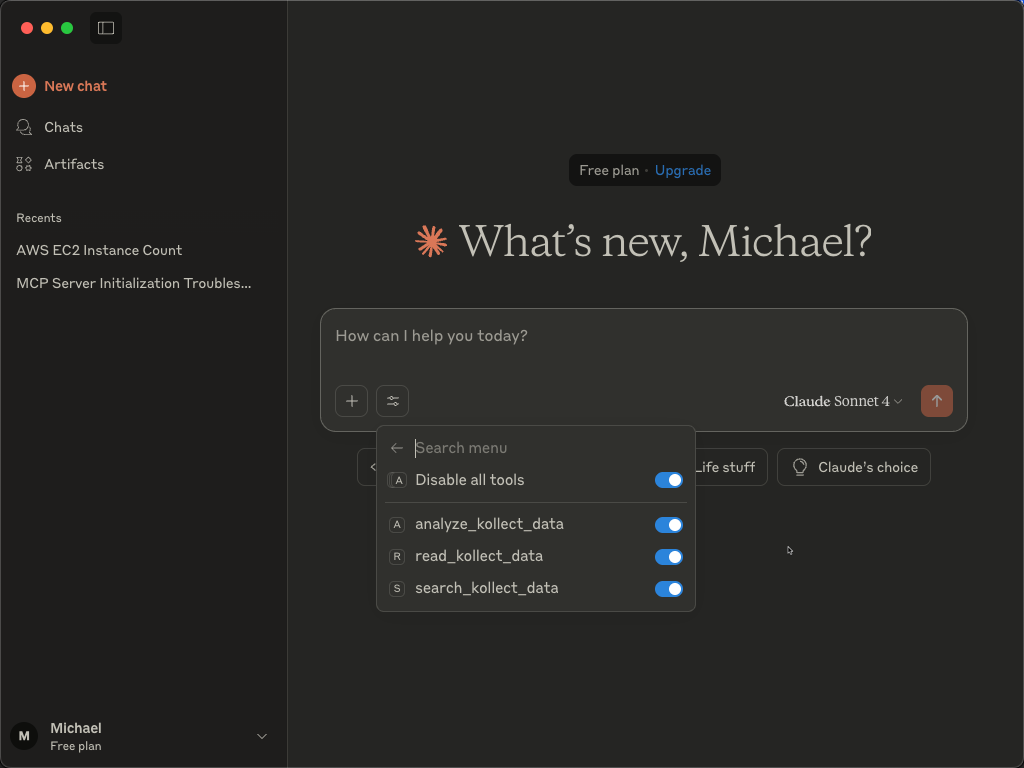This screenshot has width=1024, height=768.
Task: Click the Disable all tools label
Action: pyautogui.click(x=470, y=480)
